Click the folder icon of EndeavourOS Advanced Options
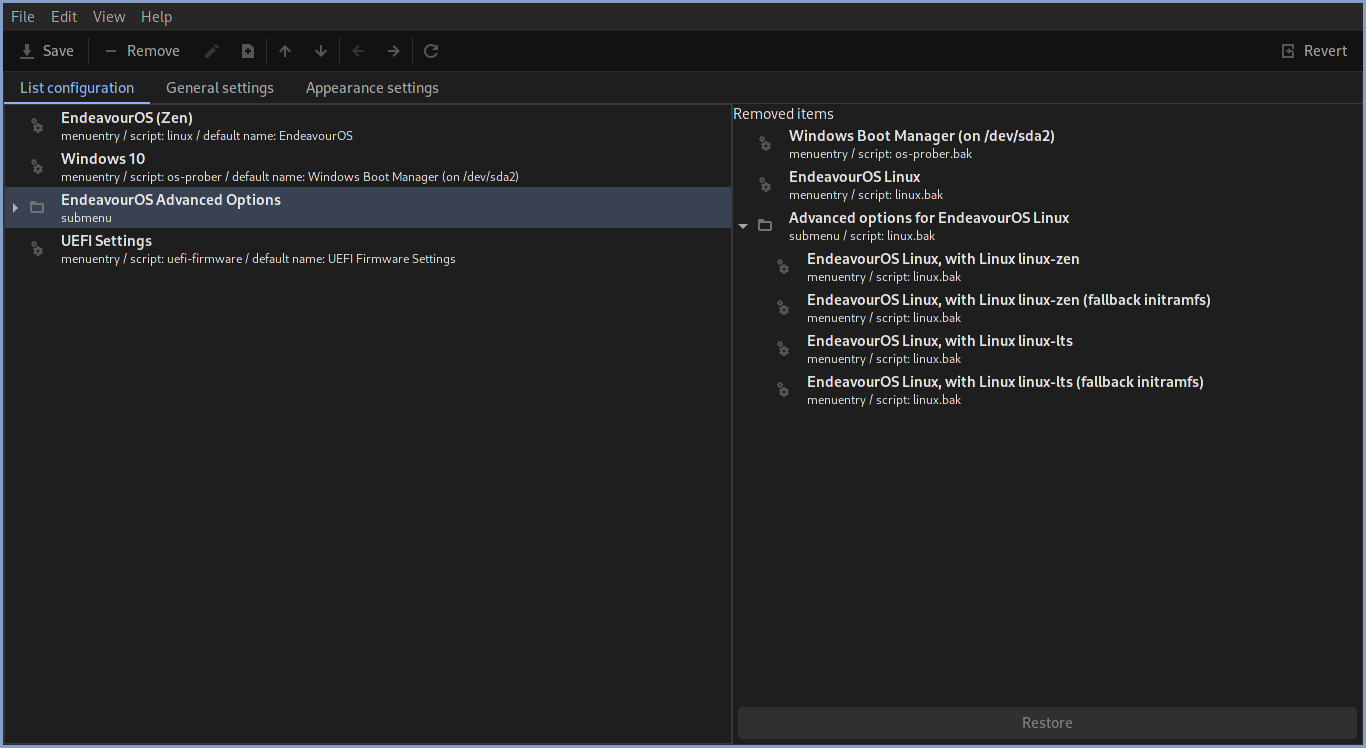 [x=37, y=208]
